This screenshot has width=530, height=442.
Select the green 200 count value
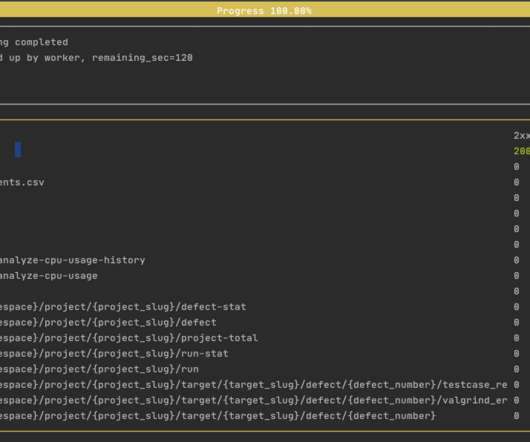click(x=522, y=151)
